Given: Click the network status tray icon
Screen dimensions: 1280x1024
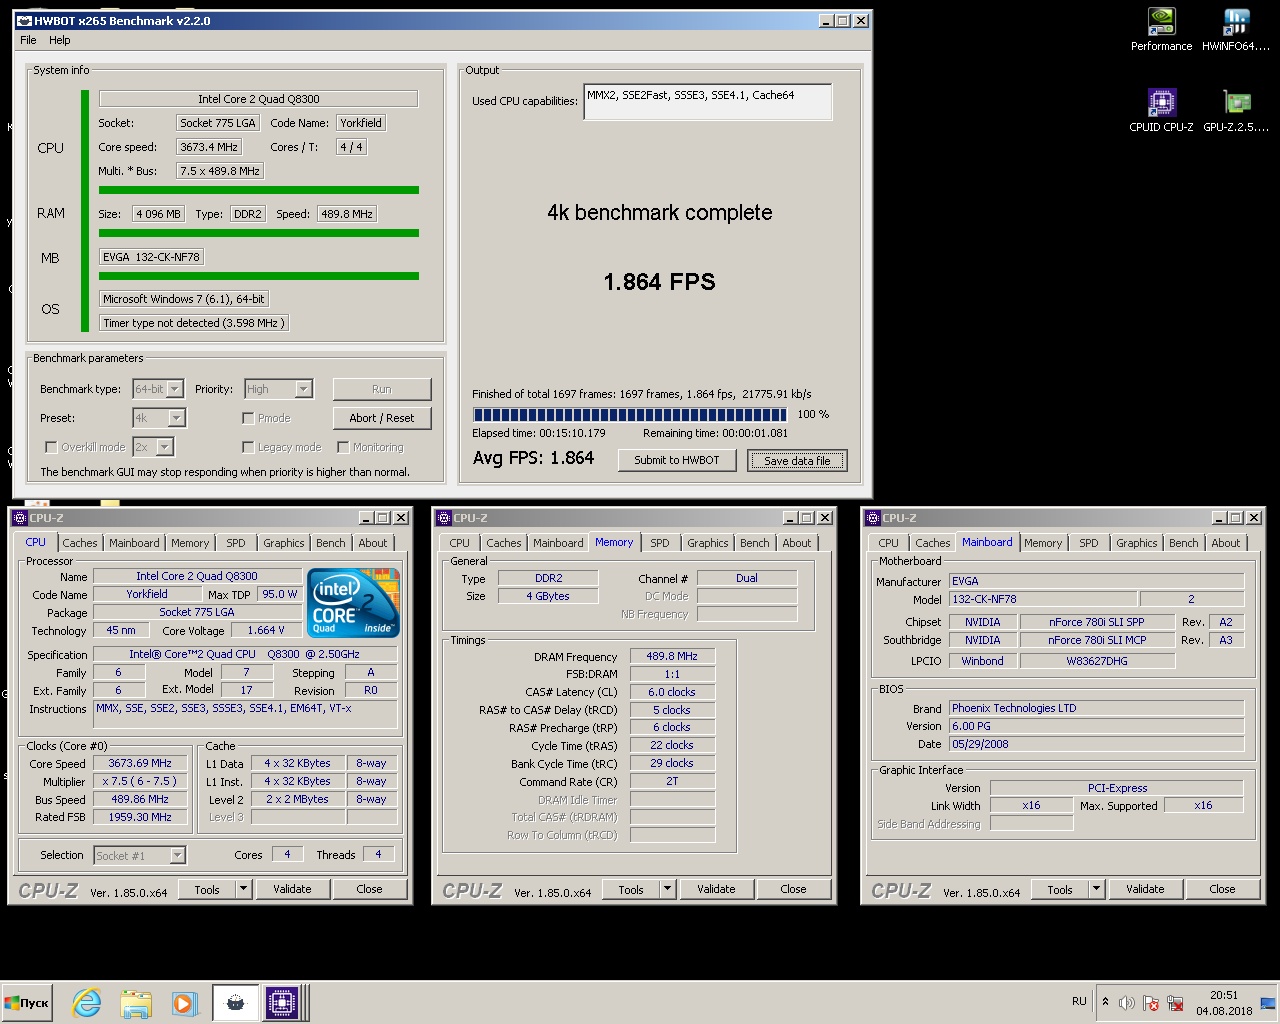Looking at the screenshot, I should pyautogui.click(x=1175, y=1003).
